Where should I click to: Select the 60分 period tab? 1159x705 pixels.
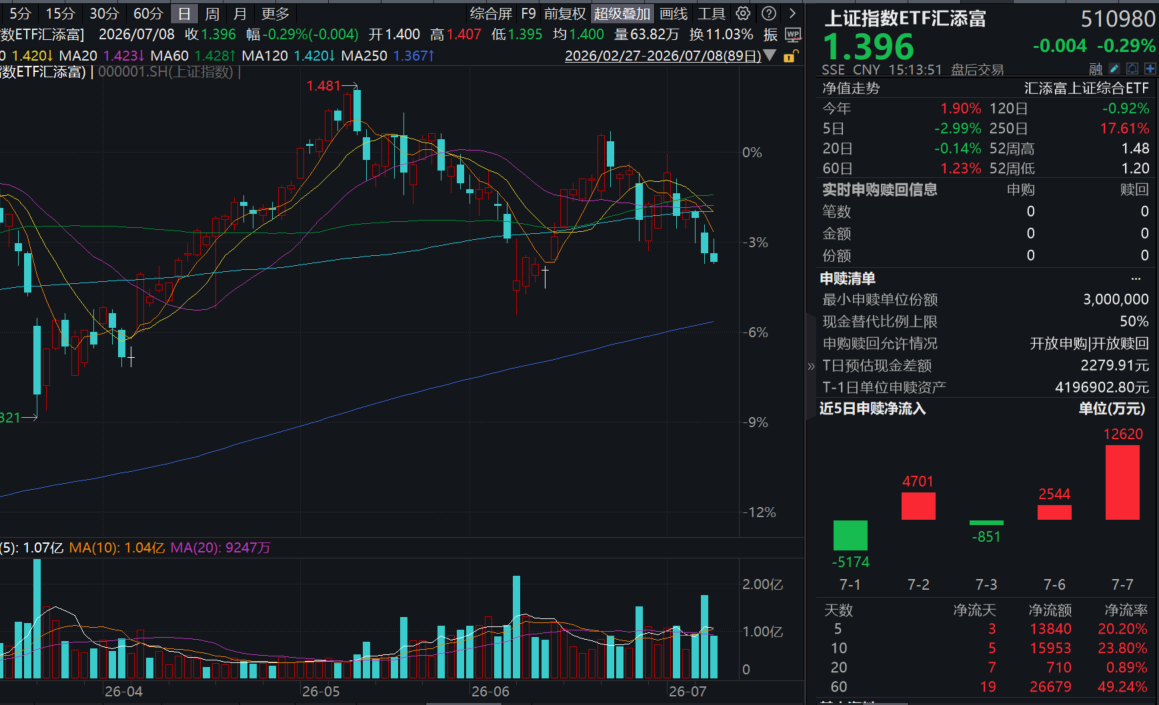149,13
